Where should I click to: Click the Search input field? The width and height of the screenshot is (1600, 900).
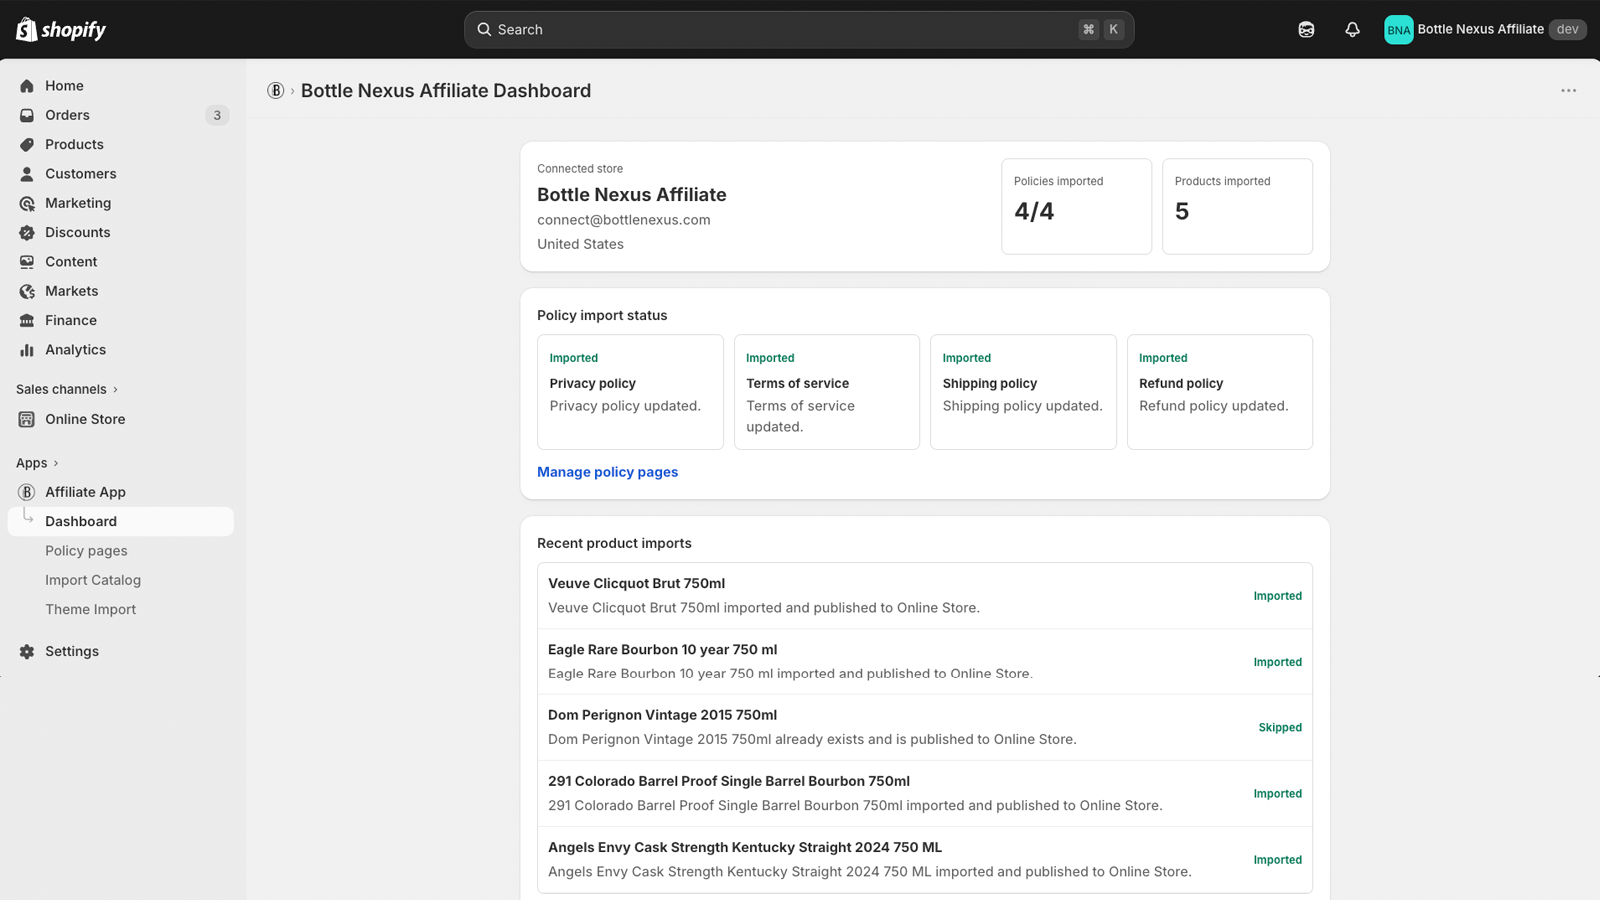coord(799,30)
